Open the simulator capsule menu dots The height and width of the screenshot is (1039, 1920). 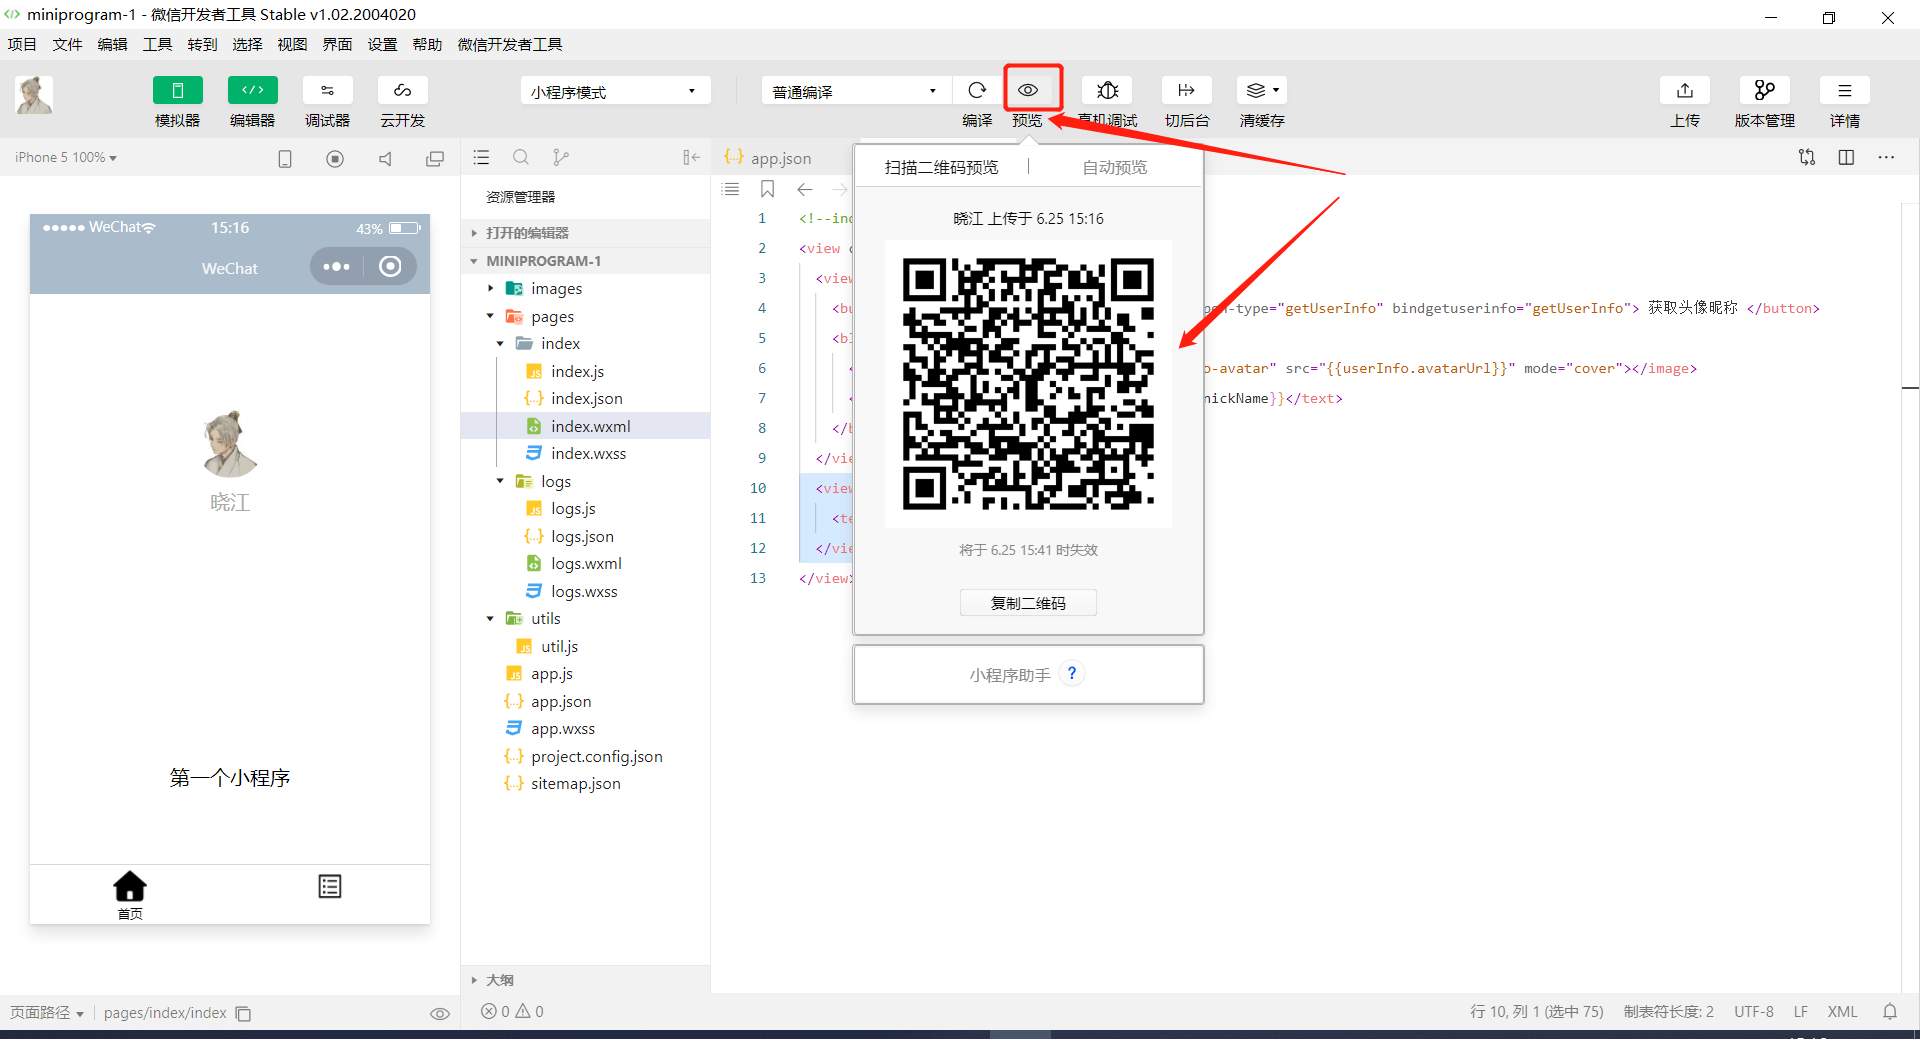click(x=336, y=266)
